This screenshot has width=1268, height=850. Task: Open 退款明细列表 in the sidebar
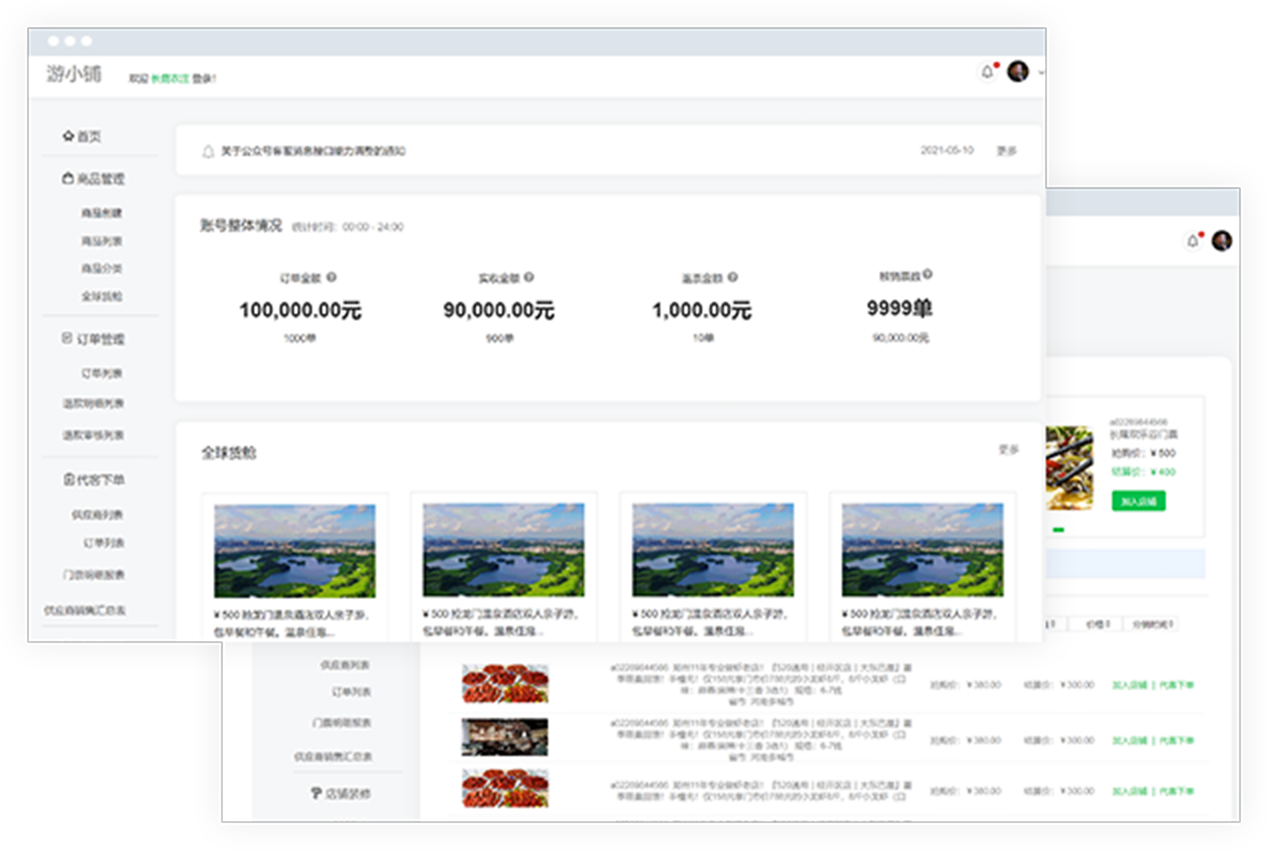click(93, 403)
